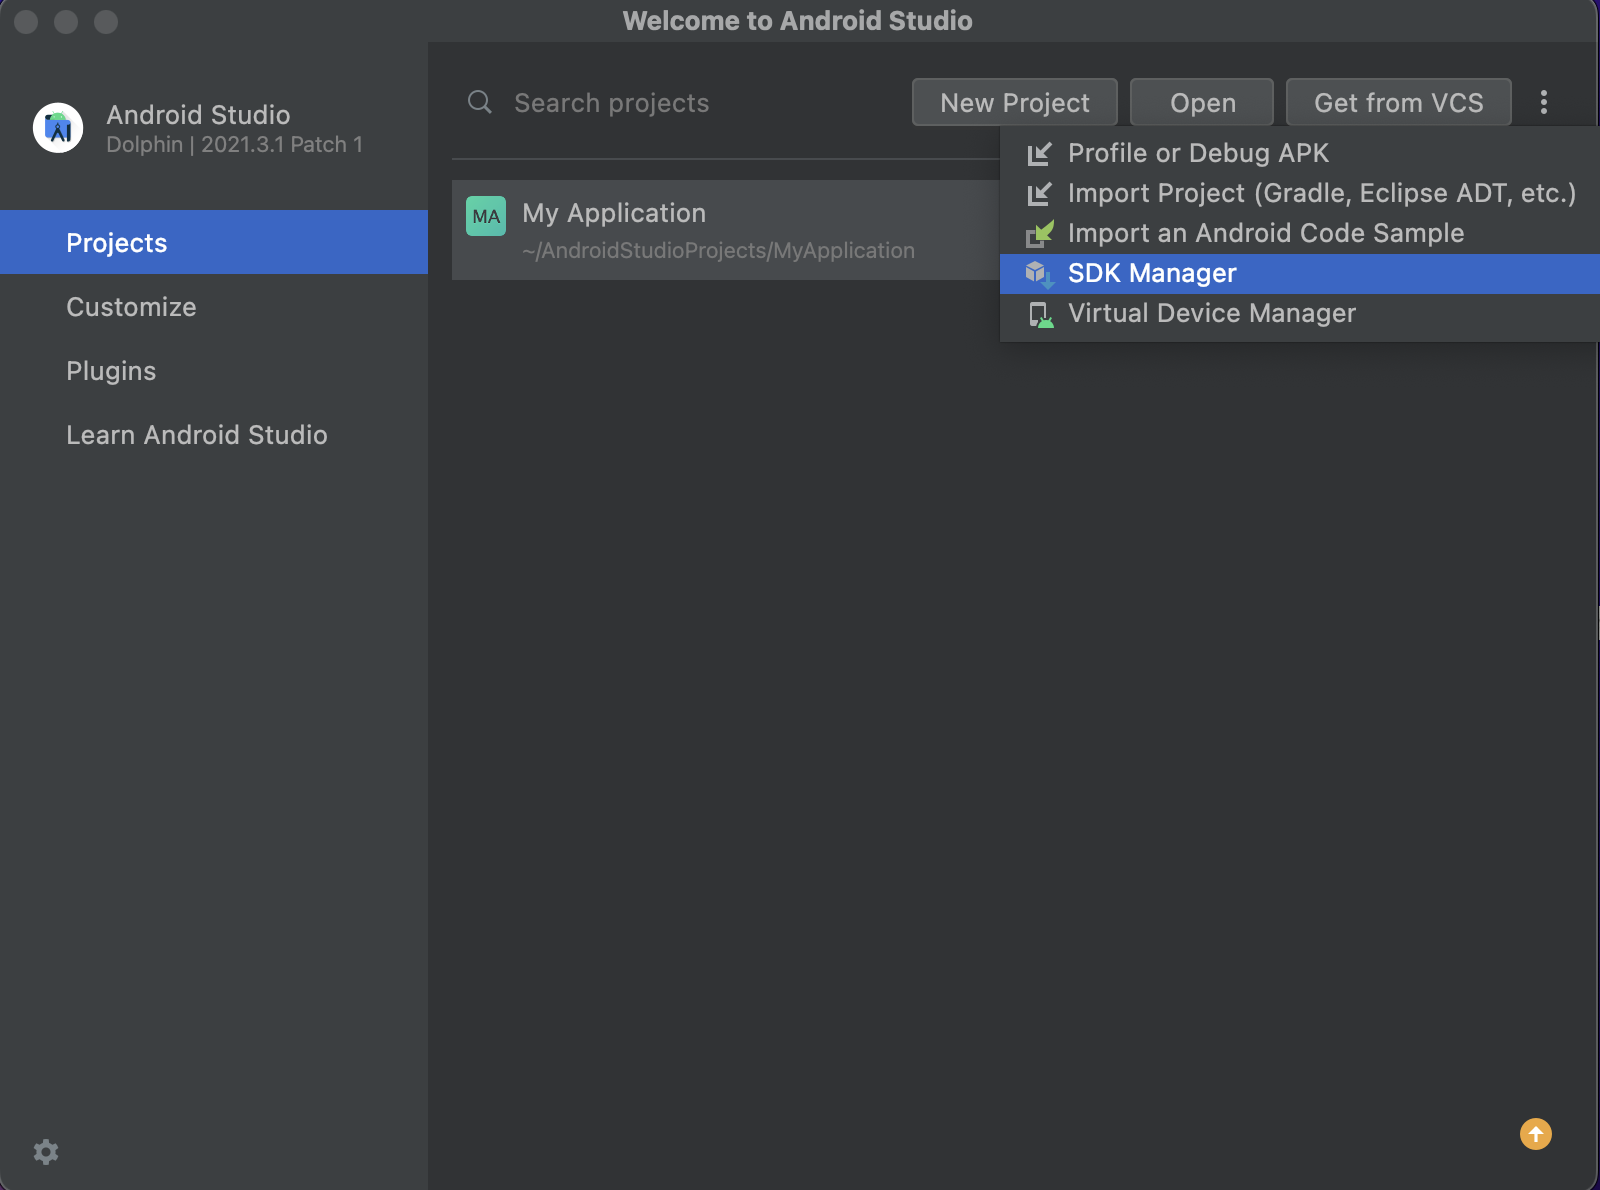1600x1190 pixels.
Task: Open the three-dot more actions menu
Action: [x=1544, y=102]
